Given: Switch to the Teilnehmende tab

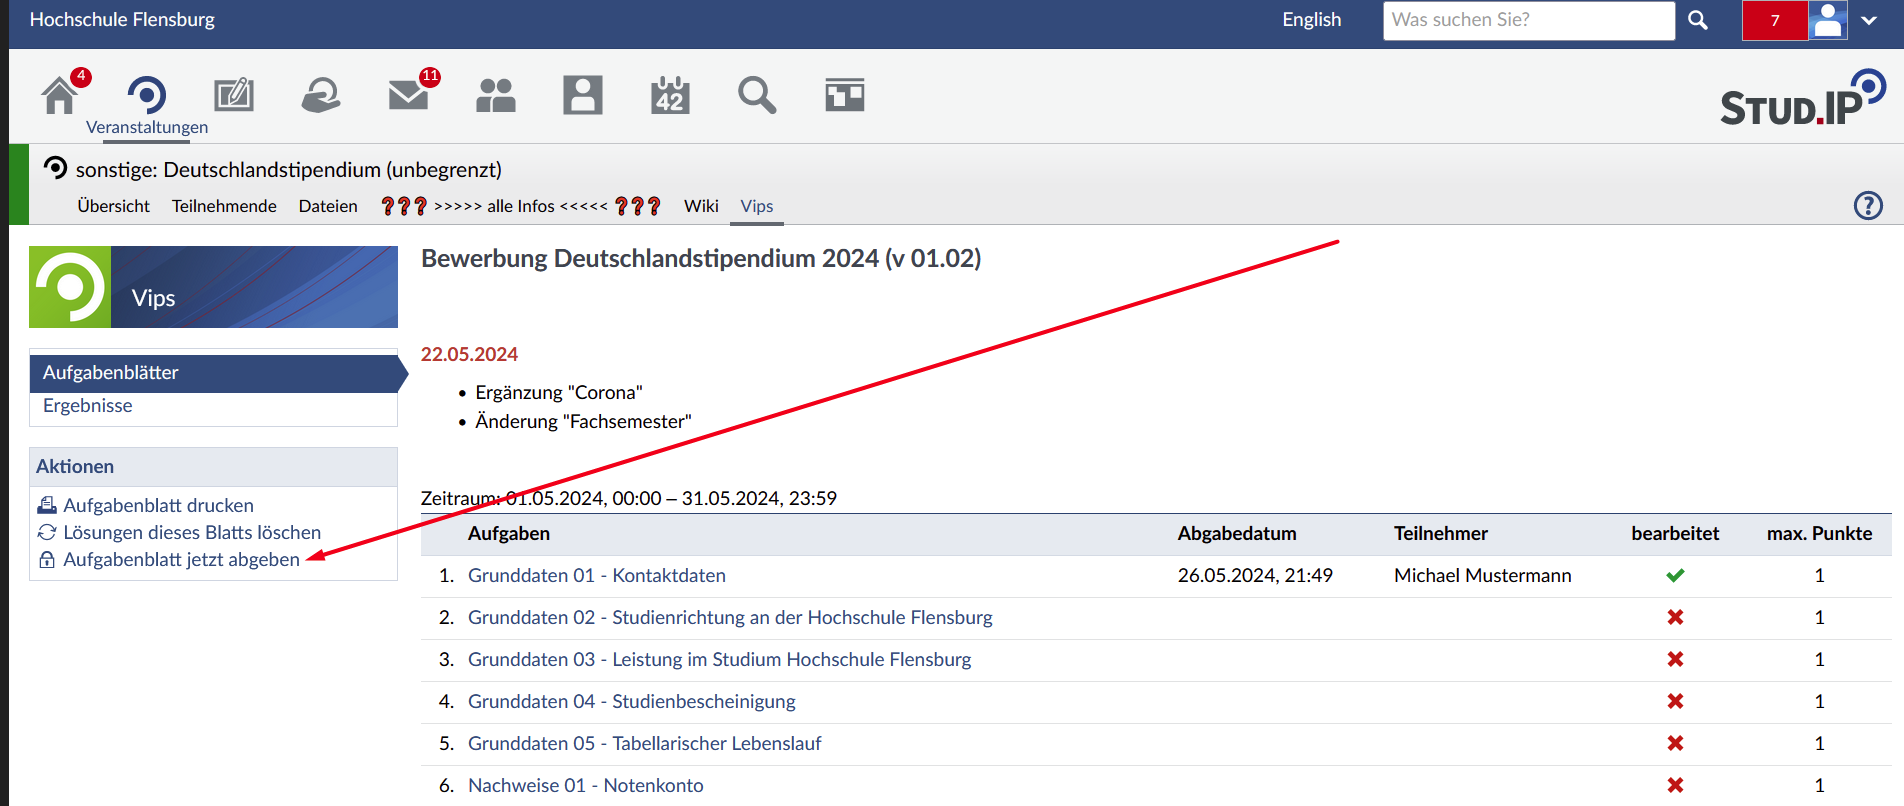Looking at the screenshot, I should [x=224, y=206].
